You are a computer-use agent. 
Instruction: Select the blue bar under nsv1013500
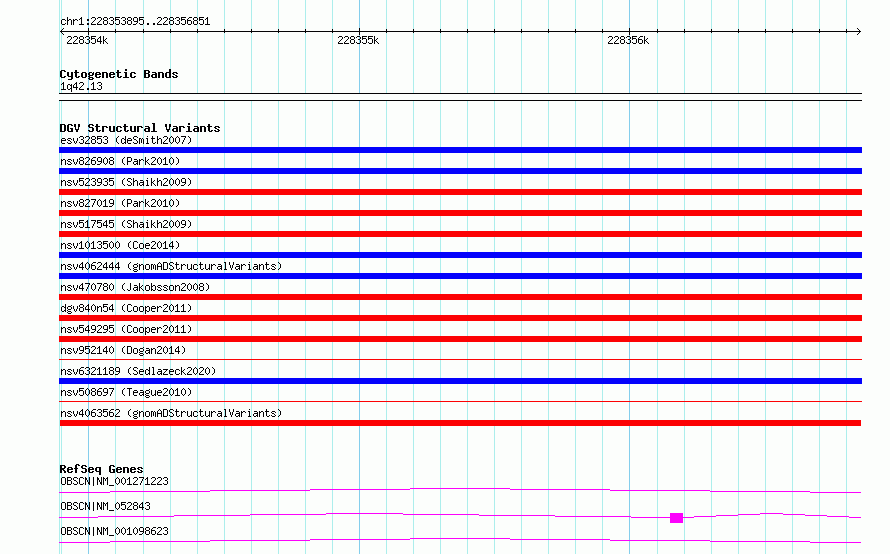pyautogui.click(x=460, y=255)
